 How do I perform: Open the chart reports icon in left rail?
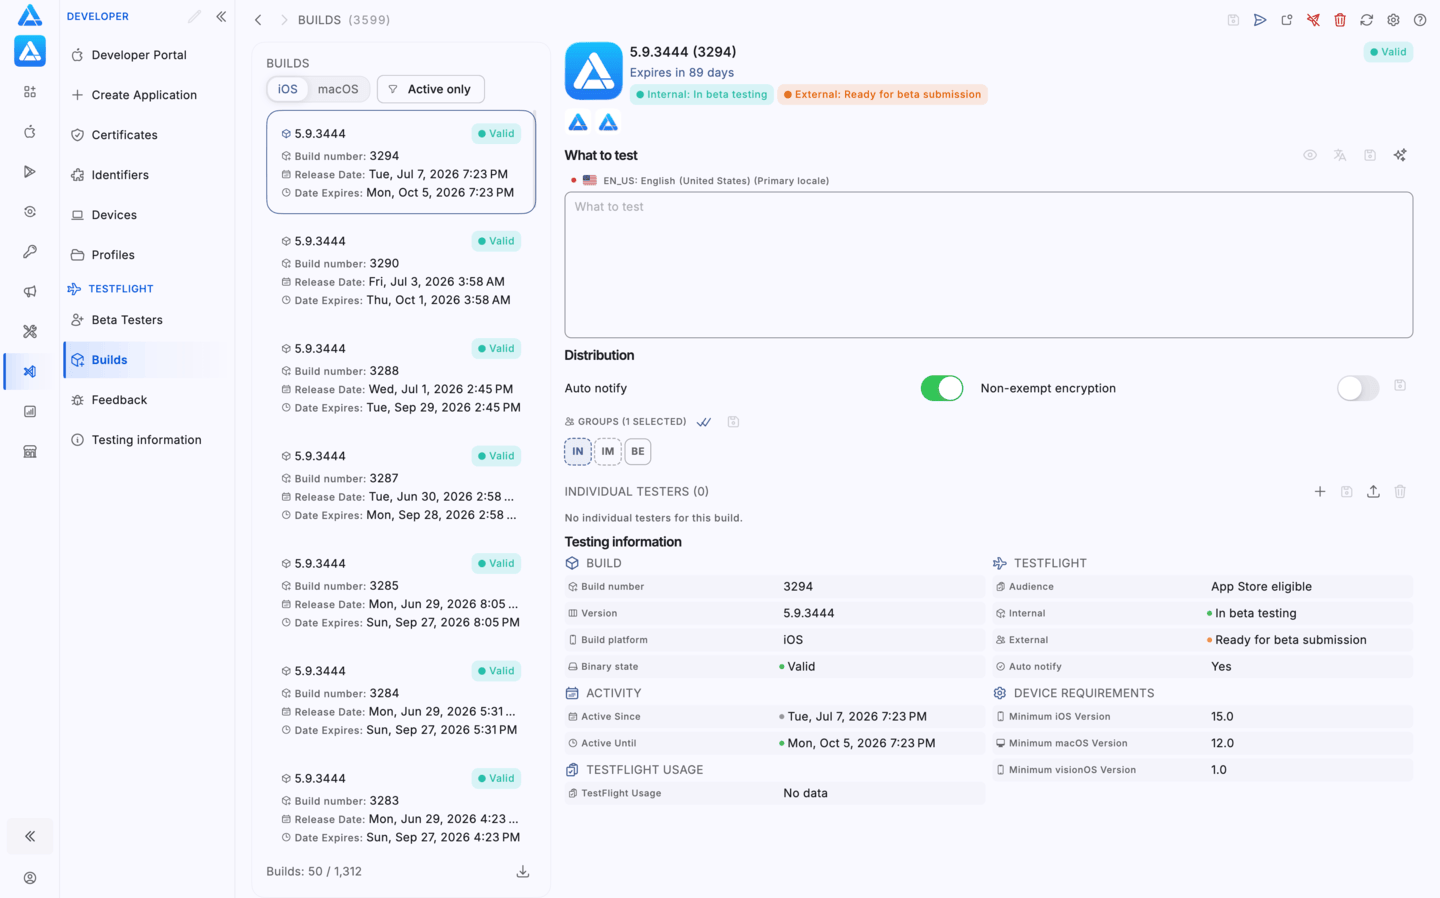30,412
